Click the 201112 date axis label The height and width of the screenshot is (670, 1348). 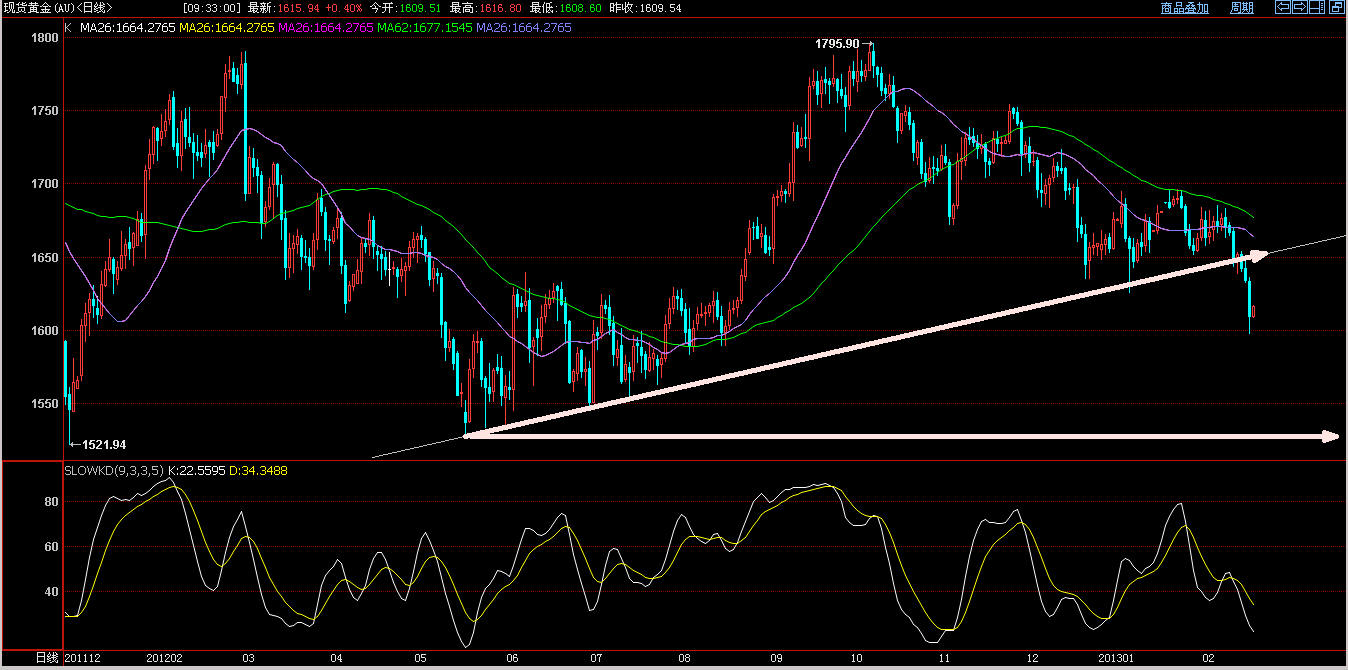[x=83, y=658]
